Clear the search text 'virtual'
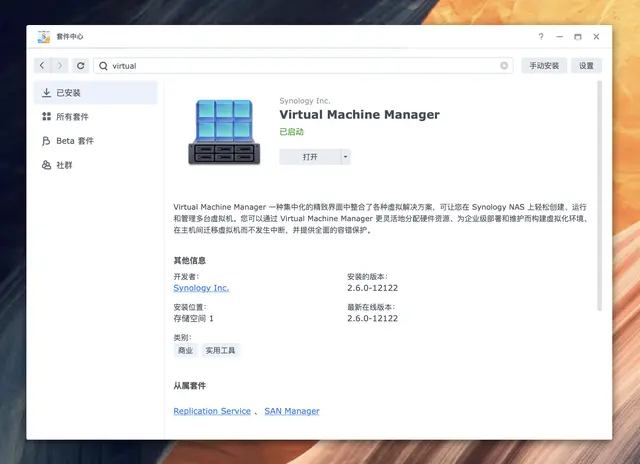Image resolution: width=640 pixels, height=464 pixels. (504, 66)
